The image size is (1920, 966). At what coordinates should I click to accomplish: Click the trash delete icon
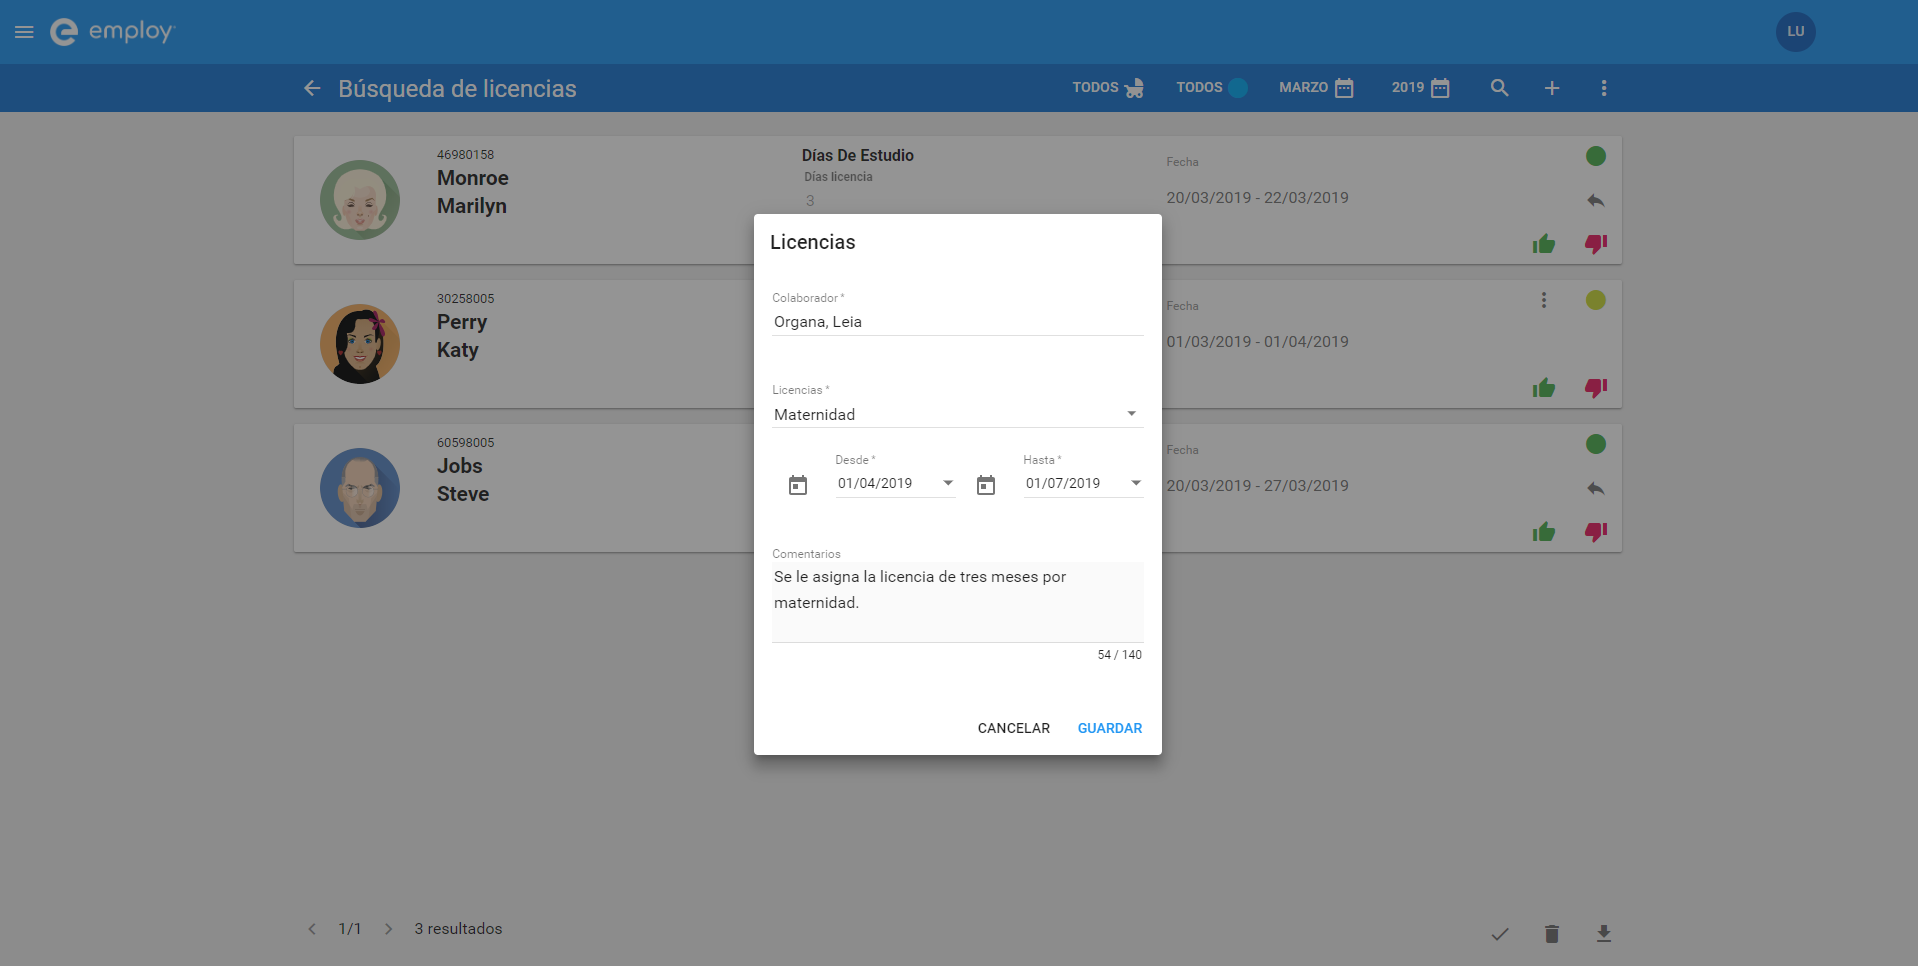pyautogui.click(x=1552, y=934)
